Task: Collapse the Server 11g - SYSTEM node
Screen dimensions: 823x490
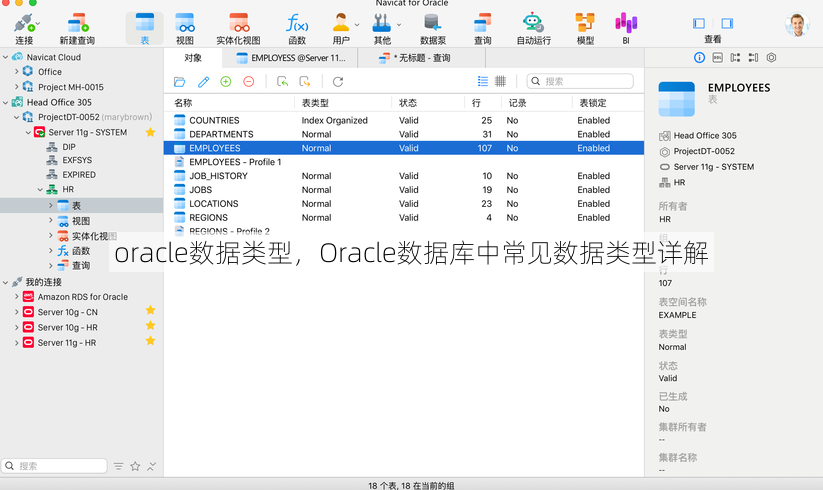Action: coord(28,132)
